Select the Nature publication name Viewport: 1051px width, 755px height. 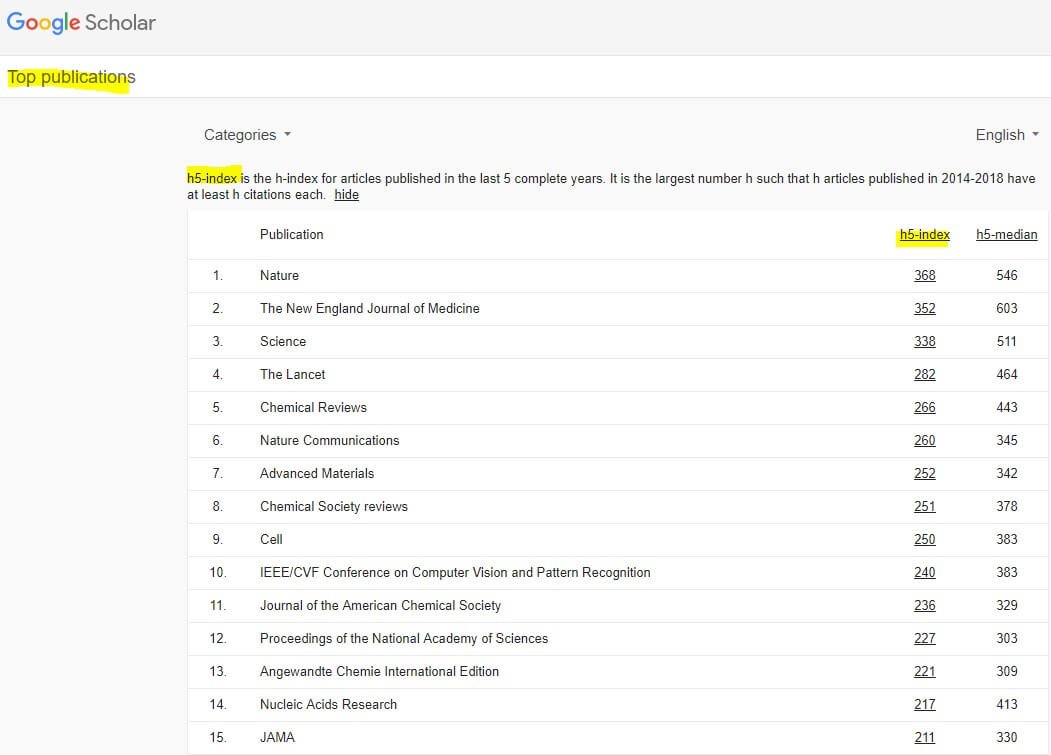(x=280, y=276)
